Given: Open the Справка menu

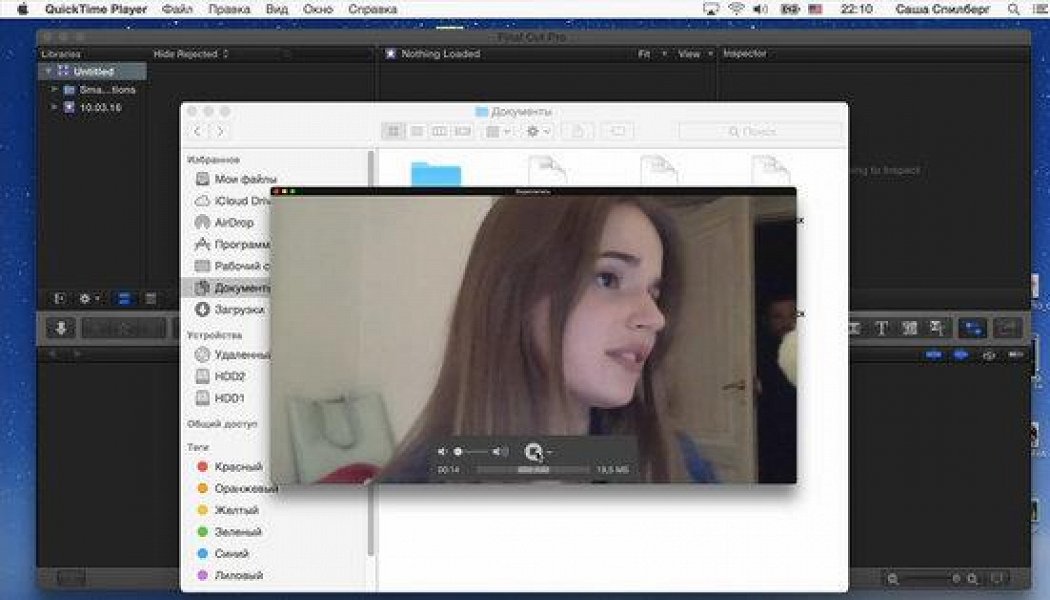Looking at the screenshot, I should coord(372,9).
